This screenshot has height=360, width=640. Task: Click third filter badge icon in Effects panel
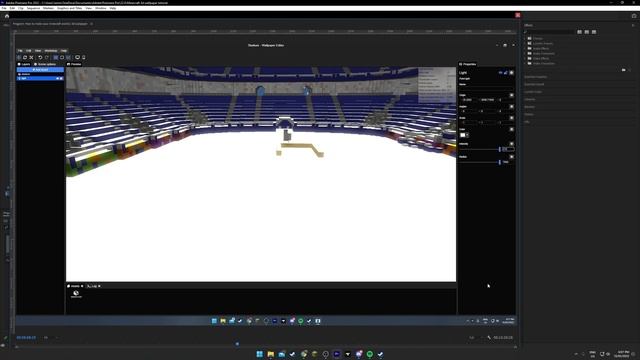point(594,32)
